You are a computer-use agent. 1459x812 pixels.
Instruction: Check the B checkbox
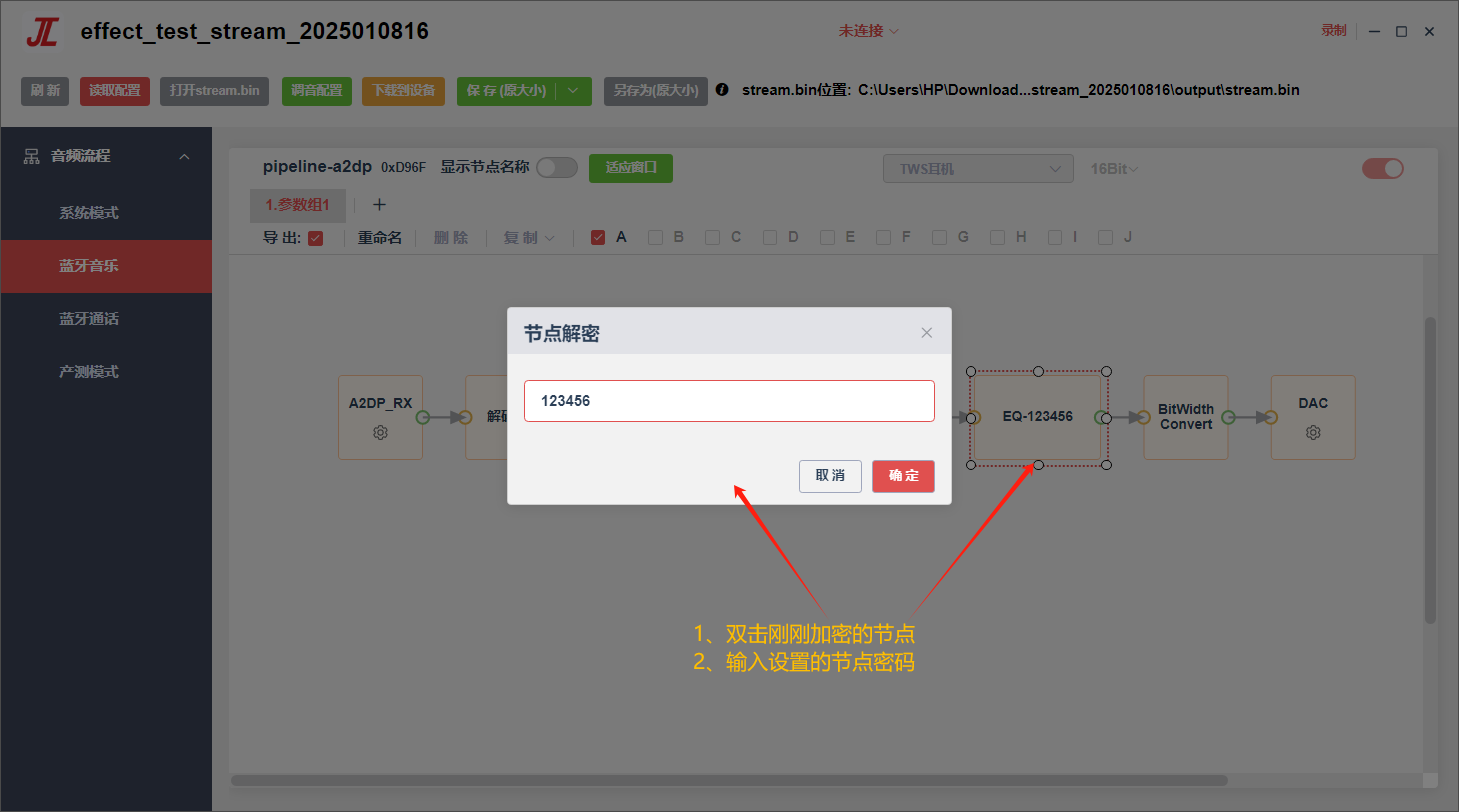click(655, 238)
